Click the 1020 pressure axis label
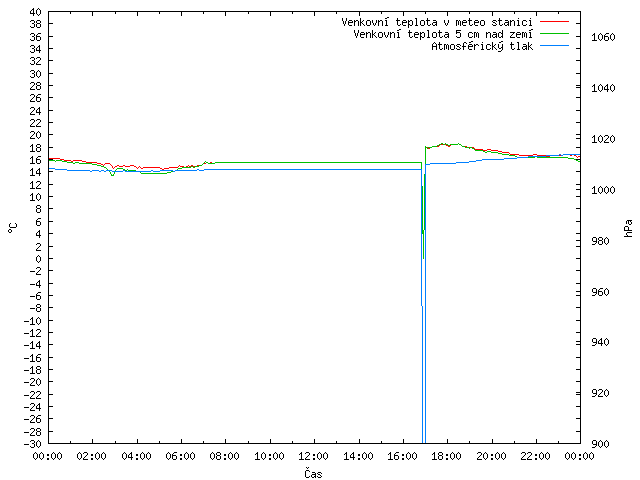The height and width of the screenshot is (480, 640). (x=603, y=139)
